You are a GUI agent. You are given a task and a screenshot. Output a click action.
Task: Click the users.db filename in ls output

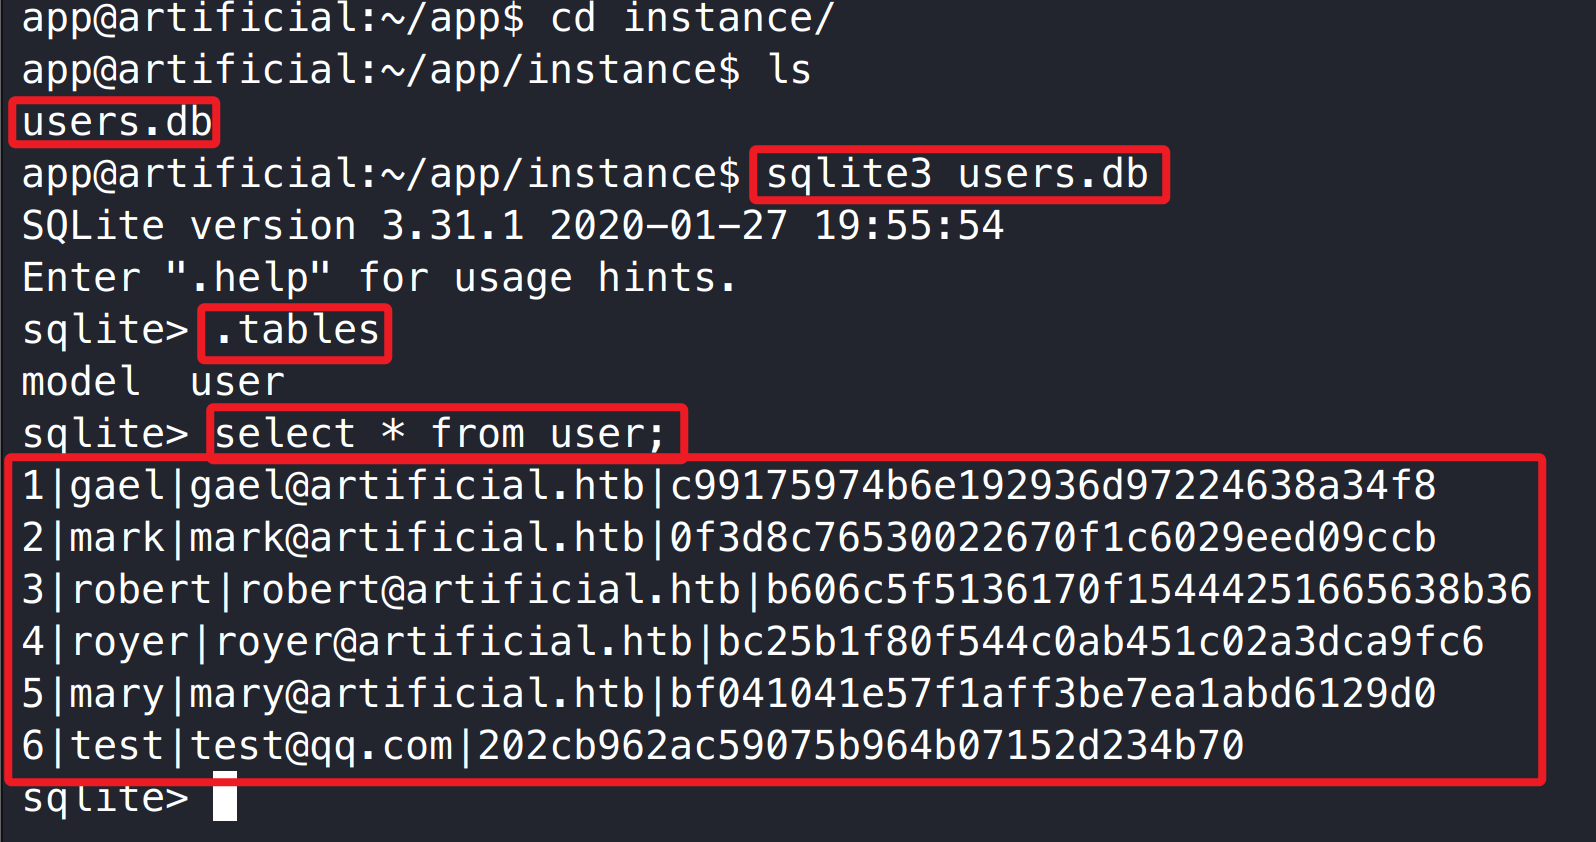point(116,122)
